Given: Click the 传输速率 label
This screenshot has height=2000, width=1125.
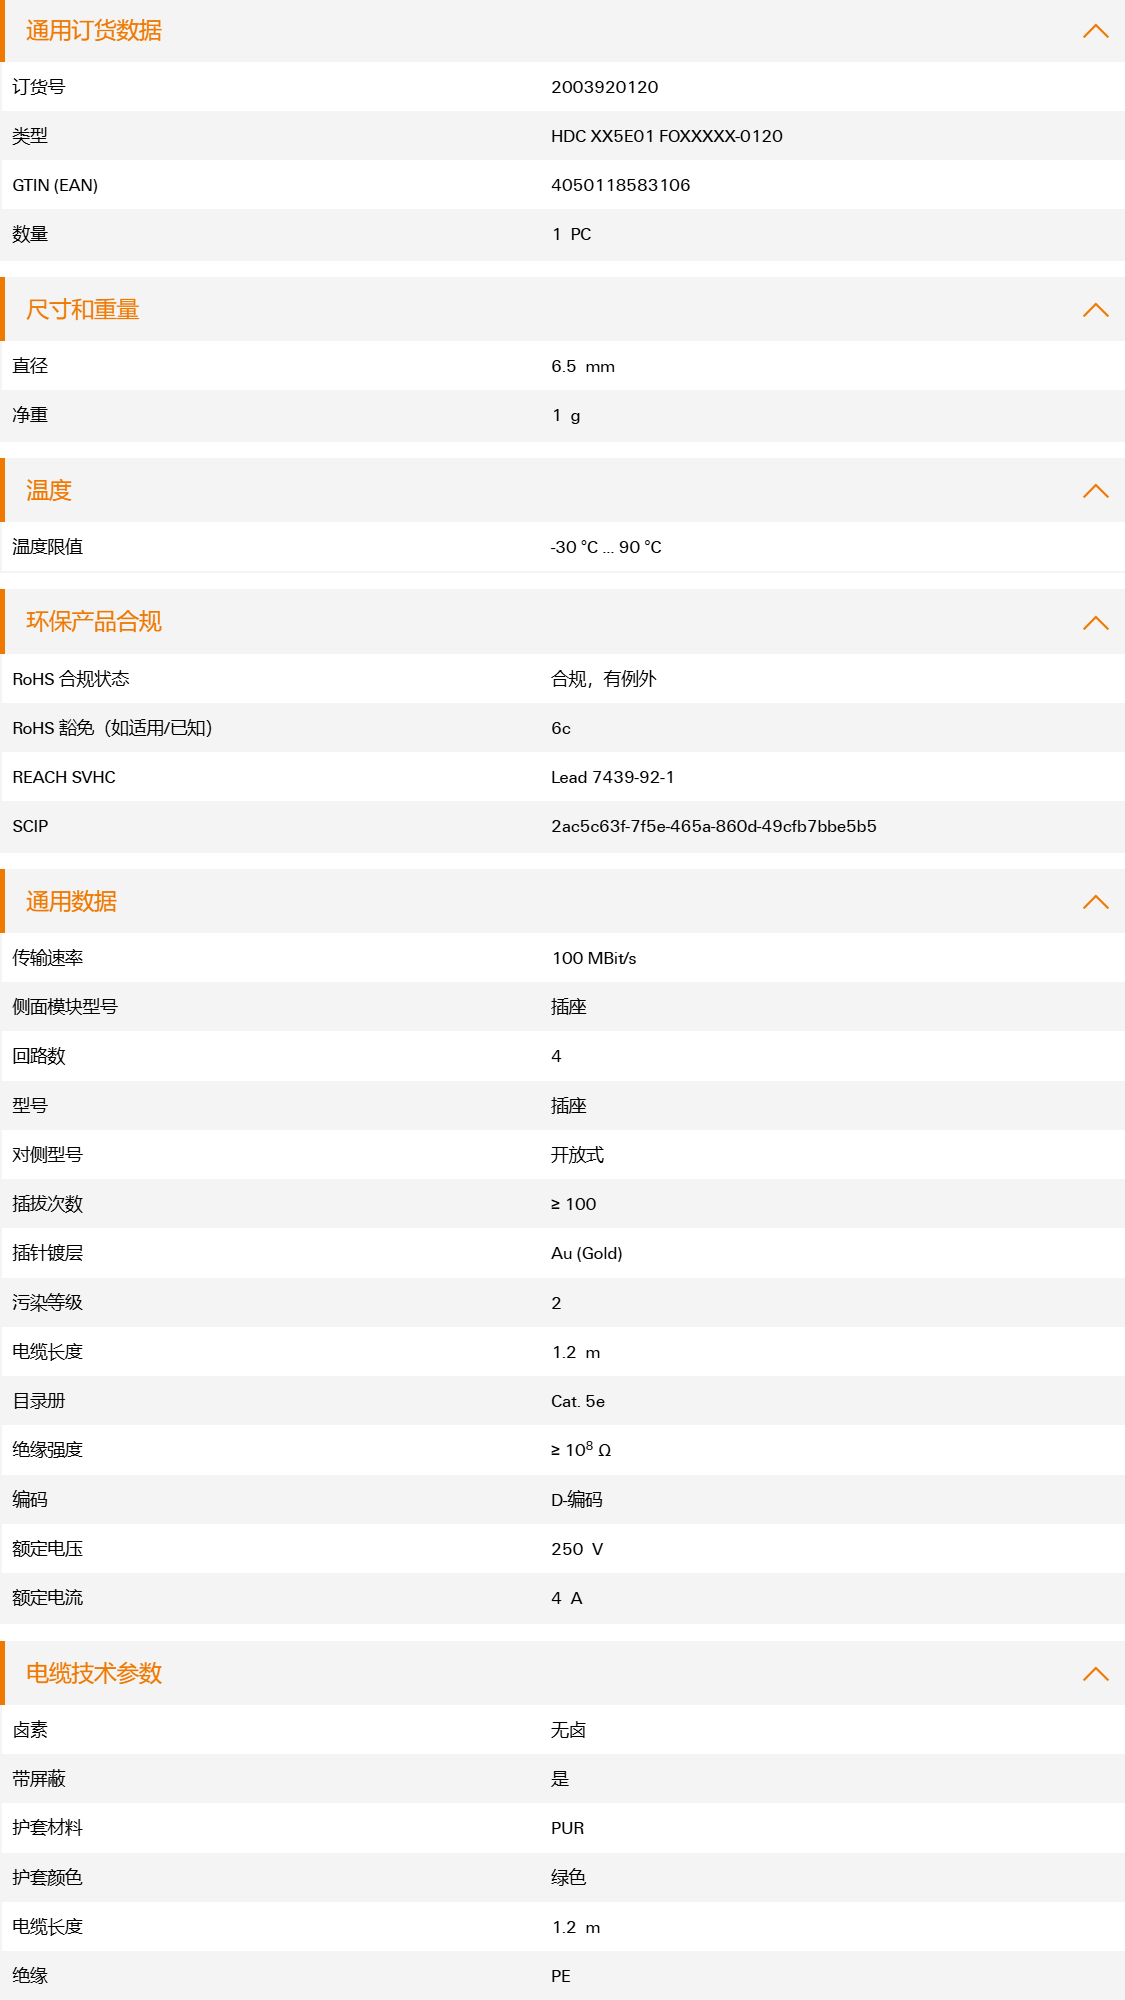Looking at the screenshot, I should (x=48, y=958).
